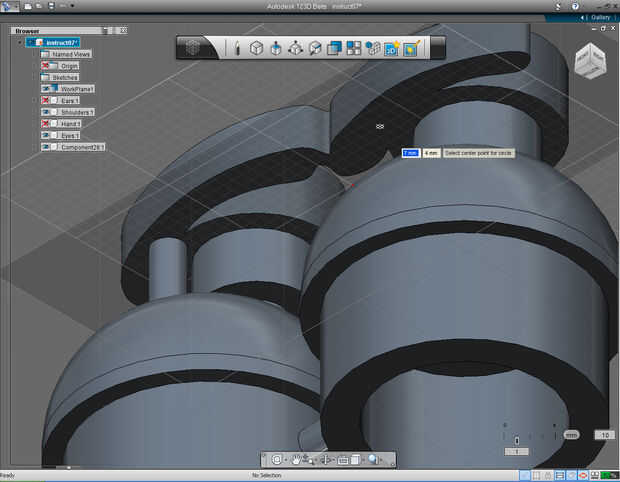620x482 pixels.
Task: Open the Pattern tool with four squares
Action: click(353, 48)
